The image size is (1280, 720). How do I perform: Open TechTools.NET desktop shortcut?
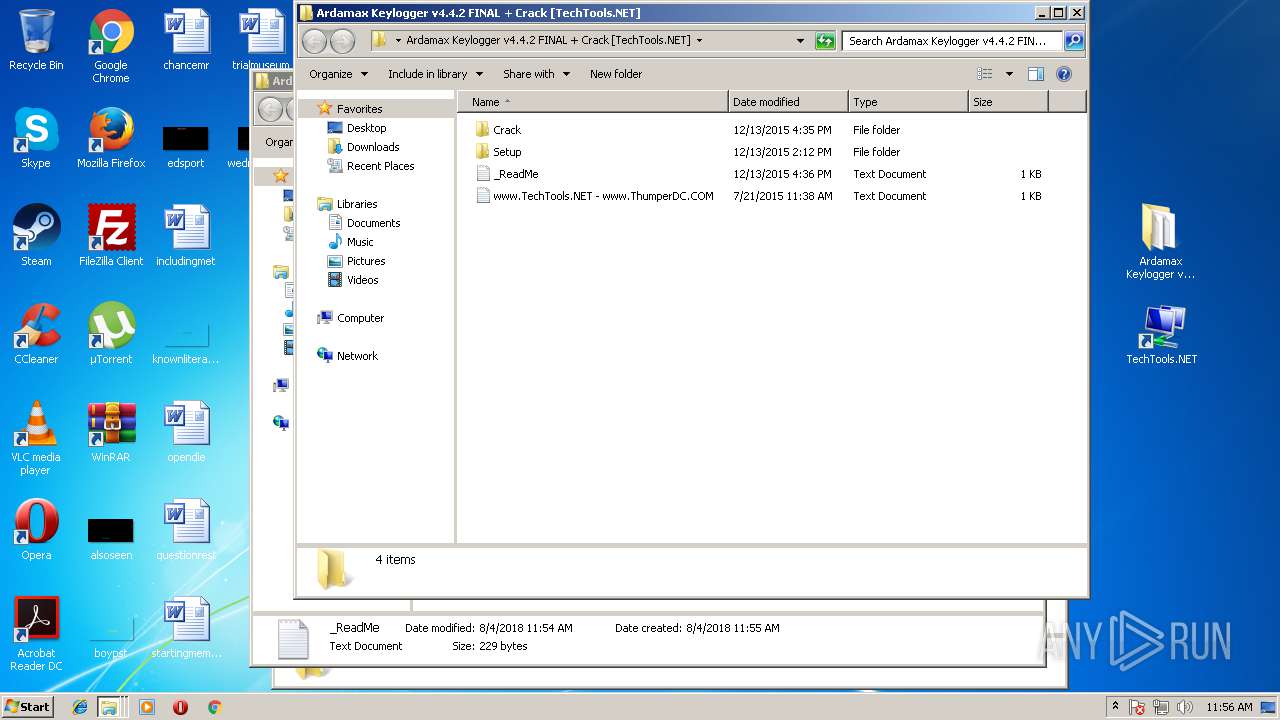click(1161, 334)
